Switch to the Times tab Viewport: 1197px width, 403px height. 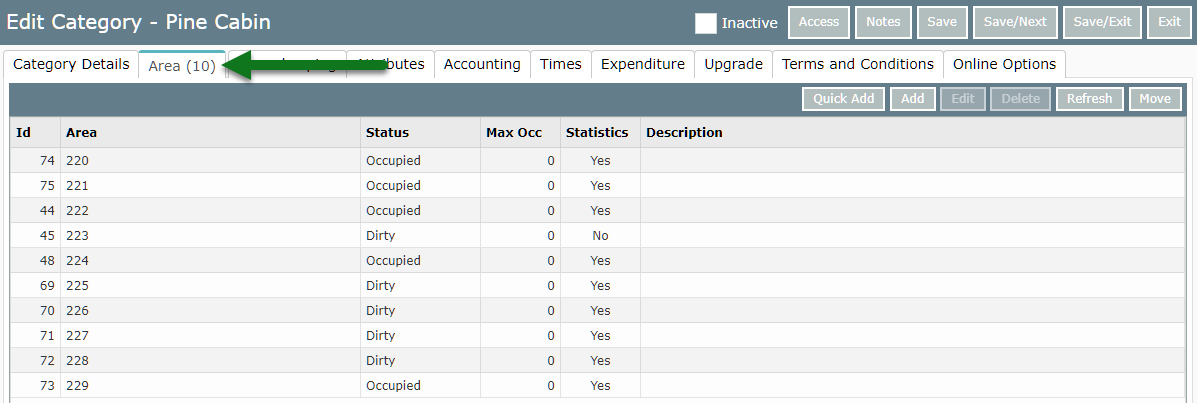(x=560, y=64)
